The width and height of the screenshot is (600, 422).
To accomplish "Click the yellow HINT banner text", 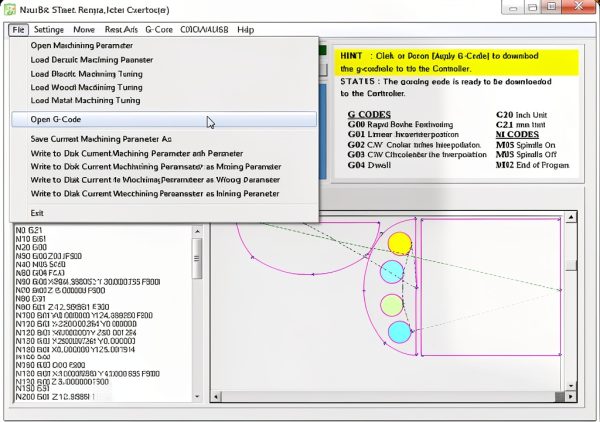I will pyautogui.click(x=457, y=62).
